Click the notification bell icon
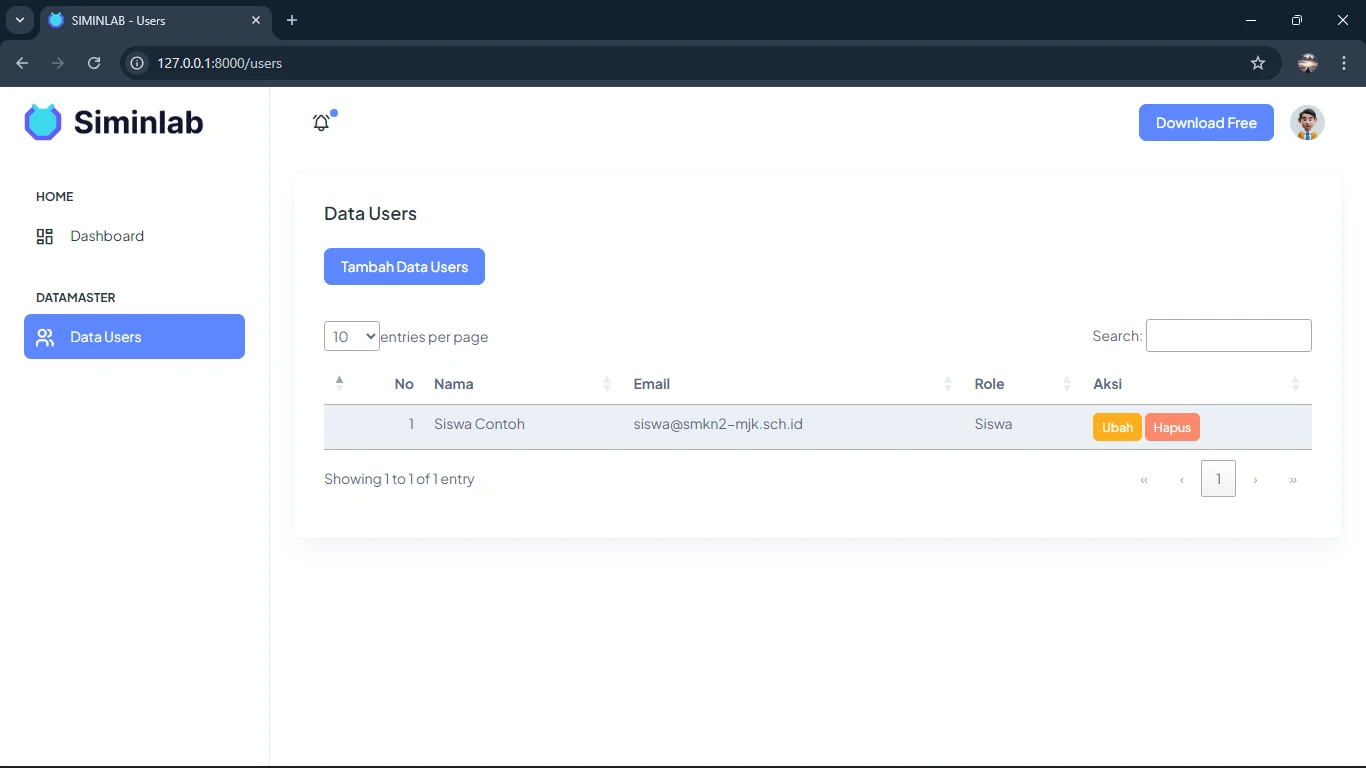 [x=321, y=123]
